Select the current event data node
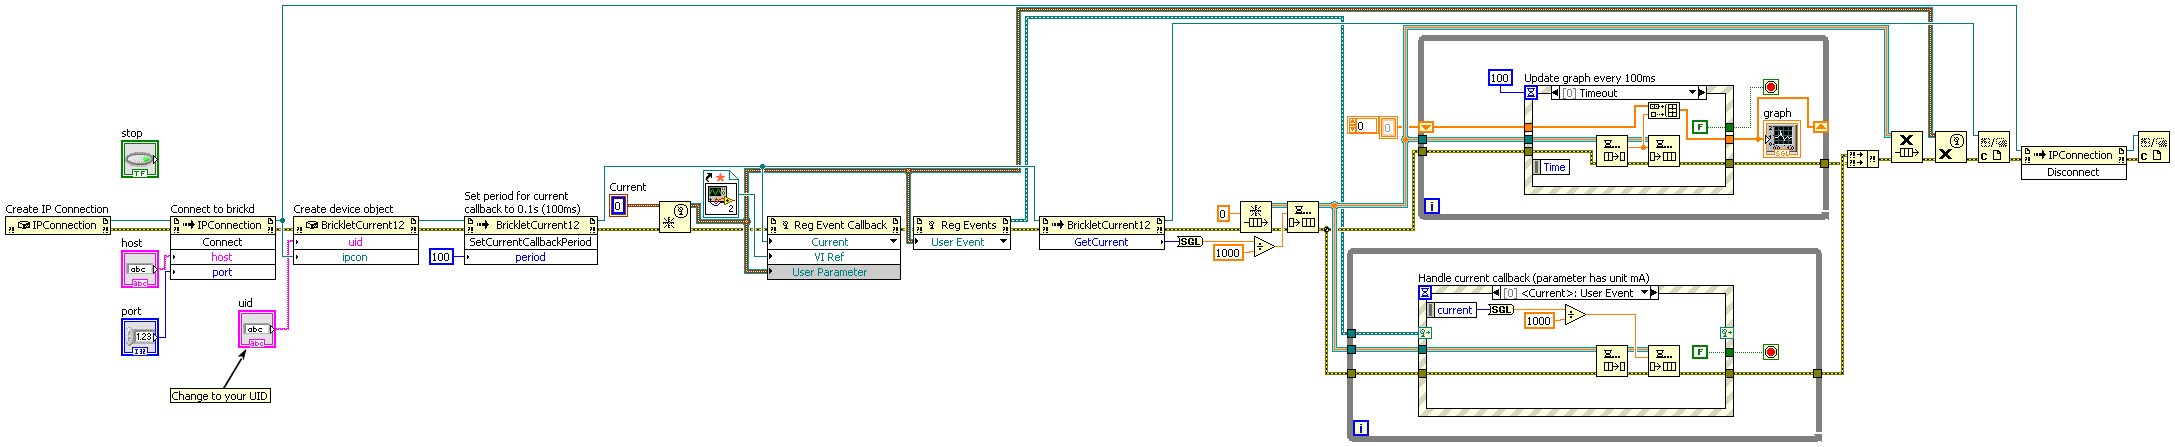Screen dimensions: 2175x447 [1451, 310]
